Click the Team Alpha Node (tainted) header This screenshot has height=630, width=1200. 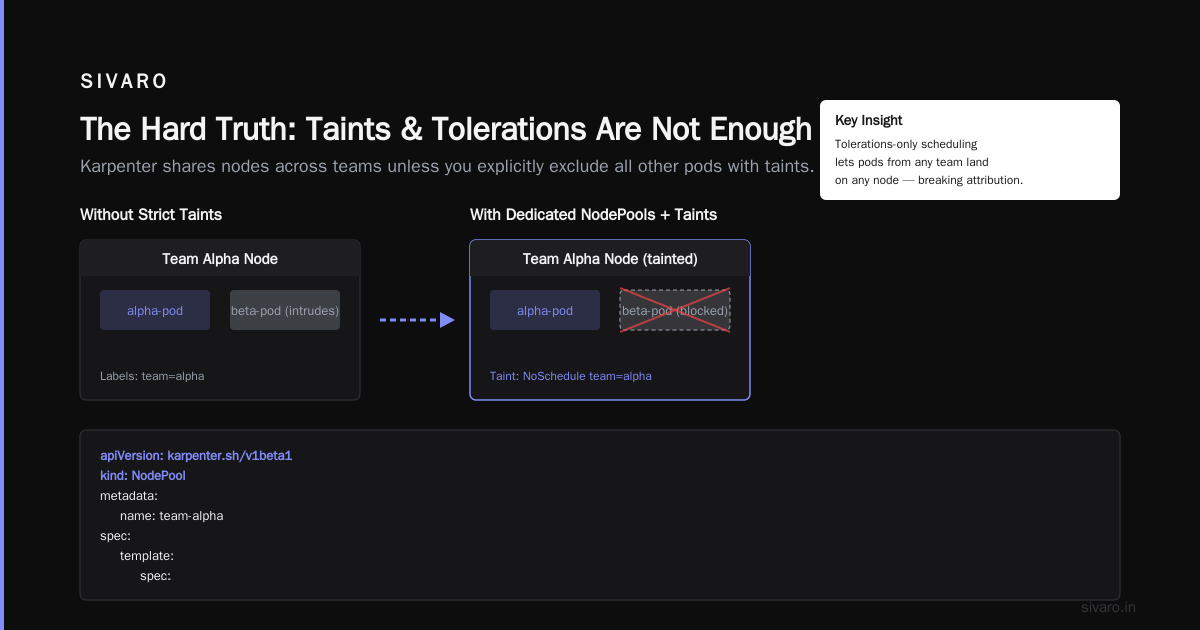click(610, 259)
